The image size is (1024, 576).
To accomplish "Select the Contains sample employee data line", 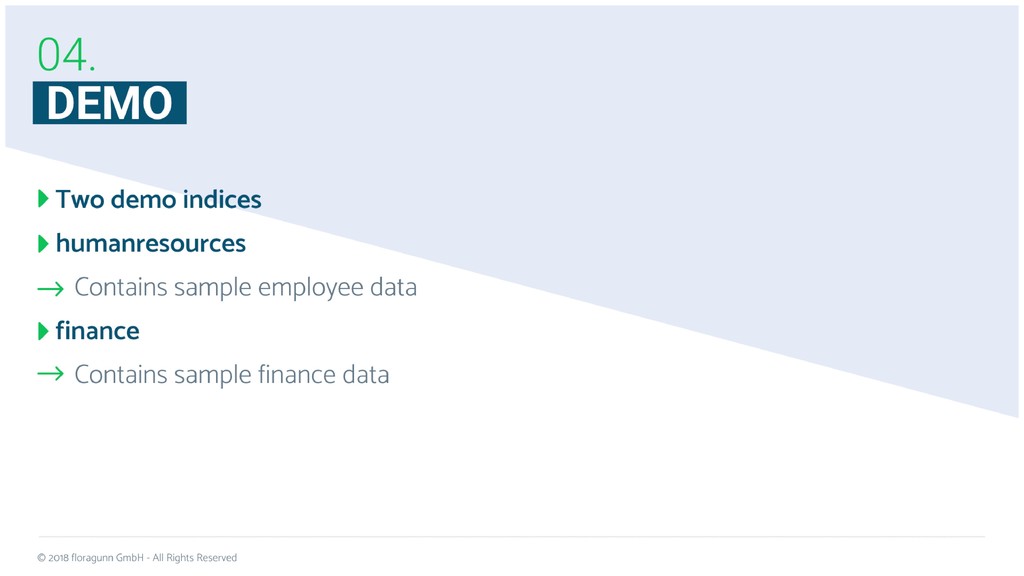I will [x=246, y=287].
